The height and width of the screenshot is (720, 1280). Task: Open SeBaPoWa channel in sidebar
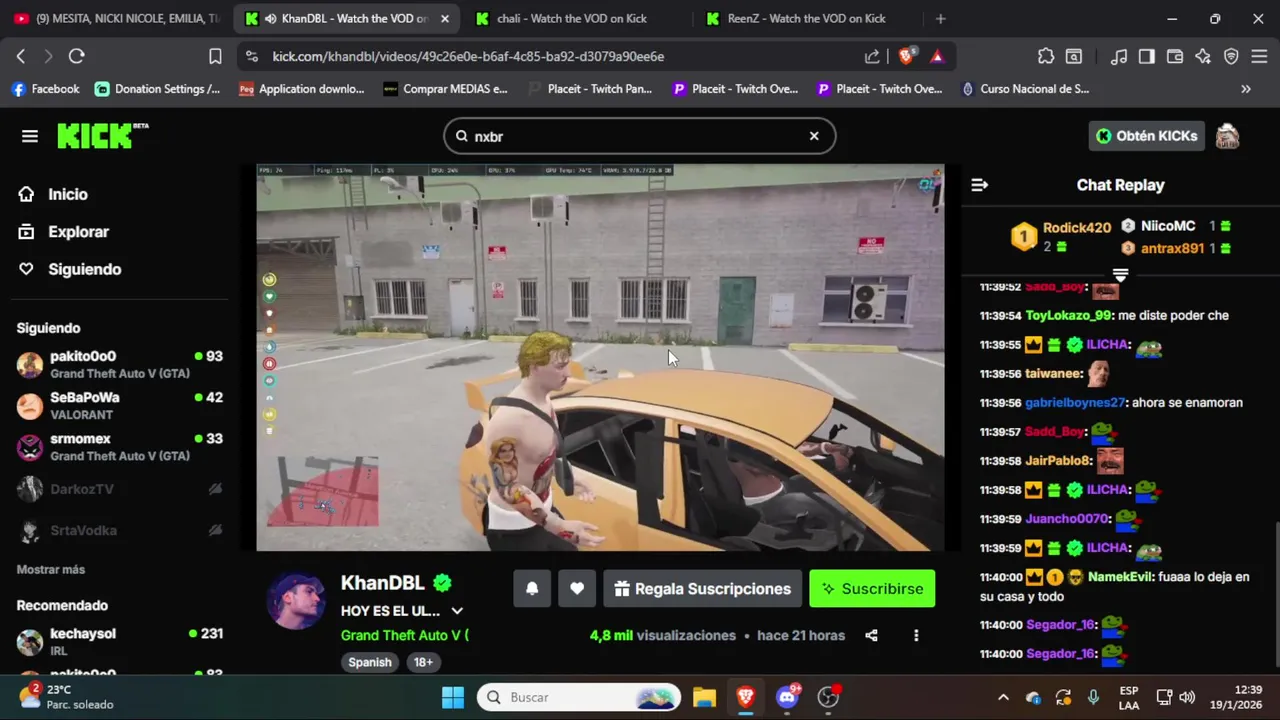pyautogui.click(x=119, y=405)
